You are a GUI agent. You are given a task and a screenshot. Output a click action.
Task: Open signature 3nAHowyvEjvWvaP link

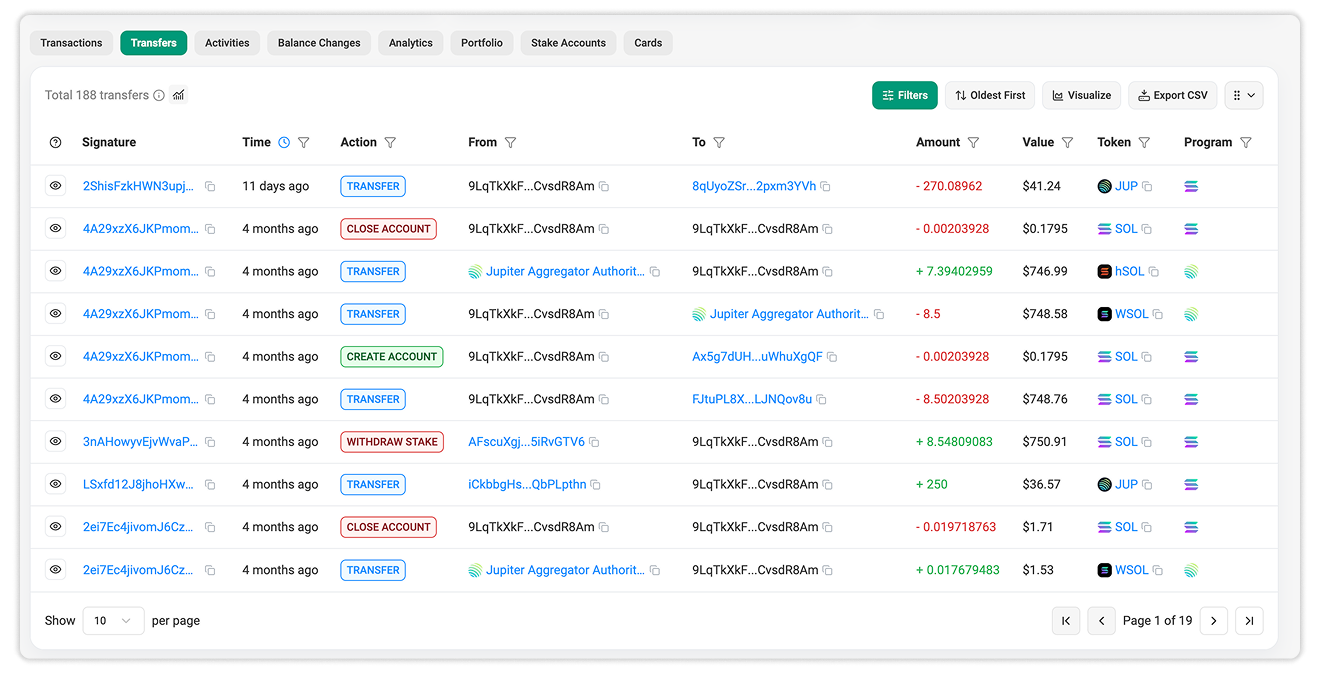(x=140, y=441)
